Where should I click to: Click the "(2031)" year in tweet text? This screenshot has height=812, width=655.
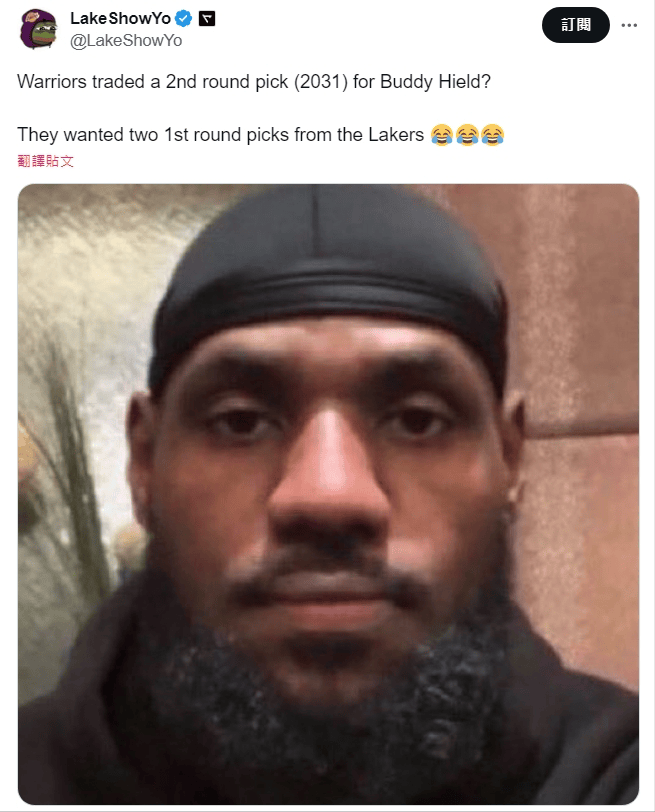click(321, 82)
